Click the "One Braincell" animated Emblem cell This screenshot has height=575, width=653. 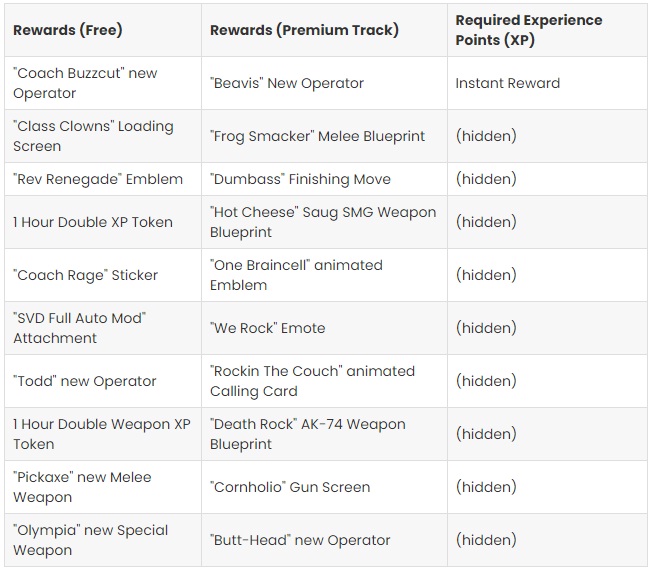pos(324,275)
